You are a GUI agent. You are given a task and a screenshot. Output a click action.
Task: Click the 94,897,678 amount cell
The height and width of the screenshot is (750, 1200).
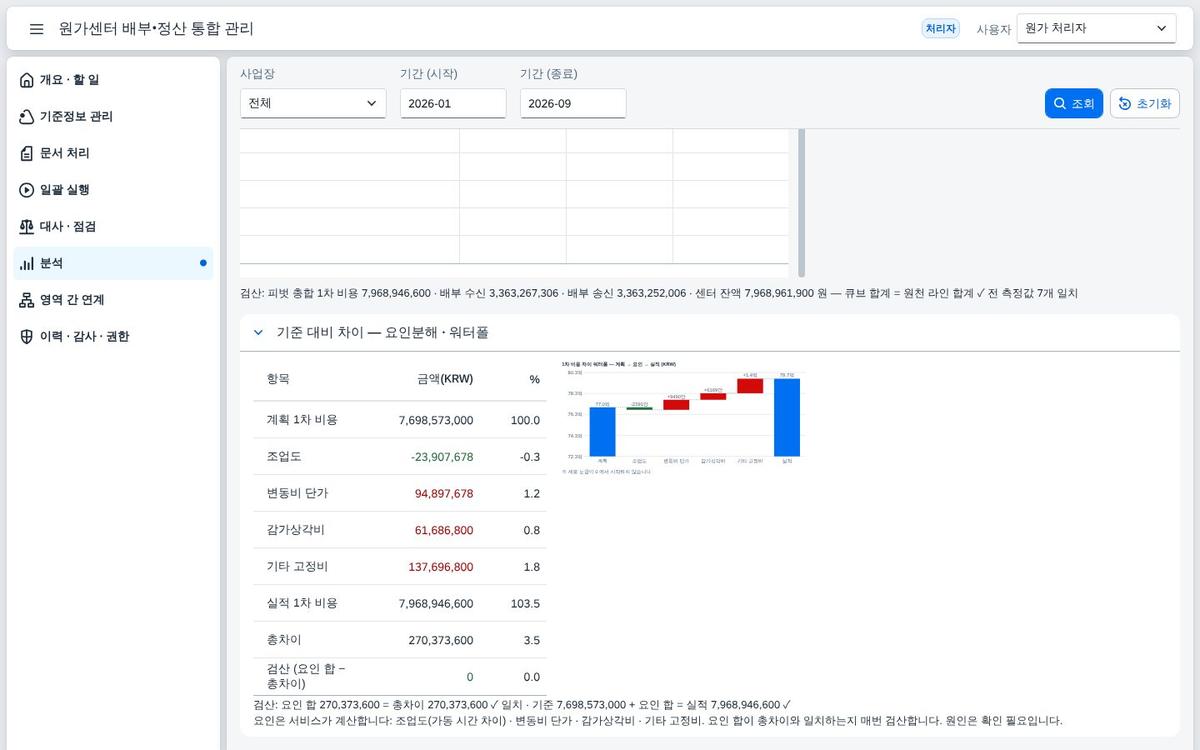(x=444, y=493)
